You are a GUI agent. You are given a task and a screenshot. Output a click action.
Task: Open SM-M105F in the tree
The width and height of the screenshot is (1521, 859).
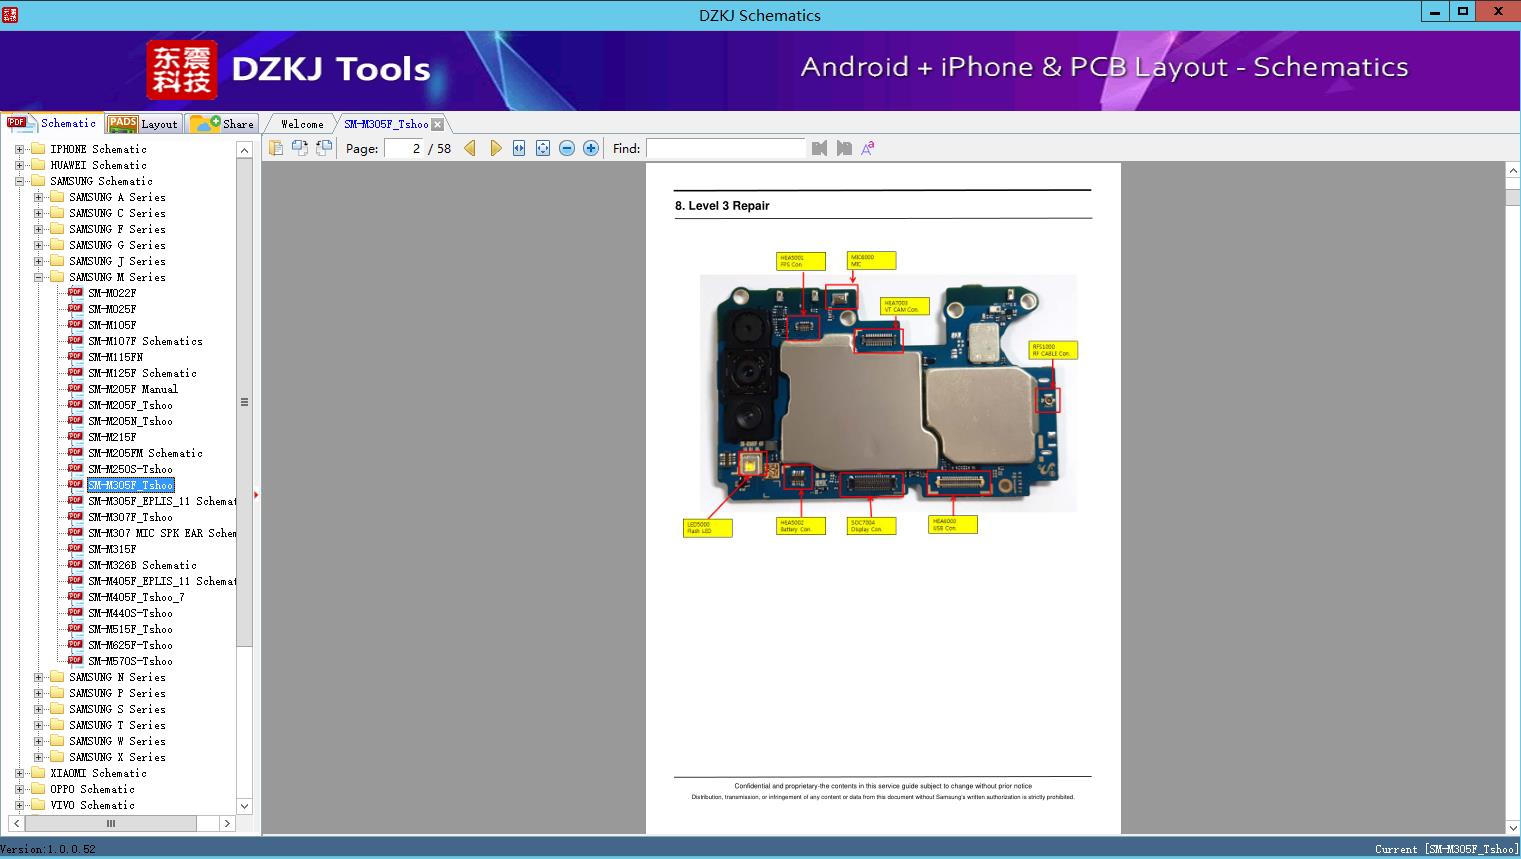(112, 325)
